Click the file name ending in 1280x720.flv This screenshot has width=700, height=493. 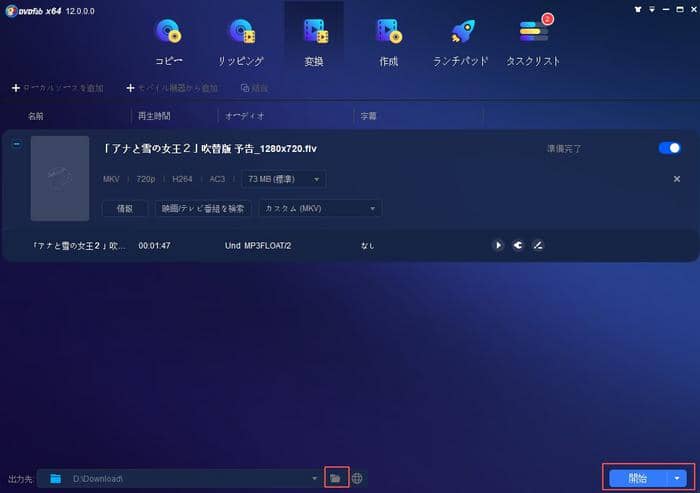(209, 149)
